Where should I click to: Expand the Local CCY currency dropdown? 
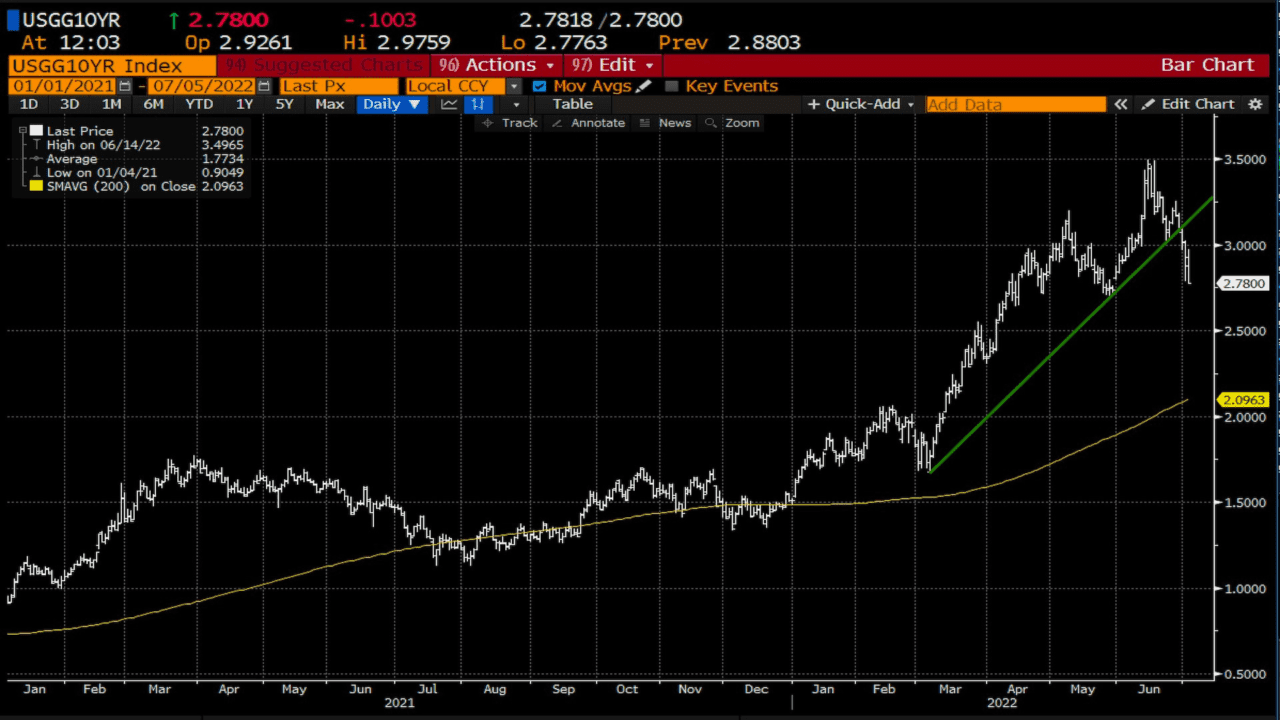514,86
